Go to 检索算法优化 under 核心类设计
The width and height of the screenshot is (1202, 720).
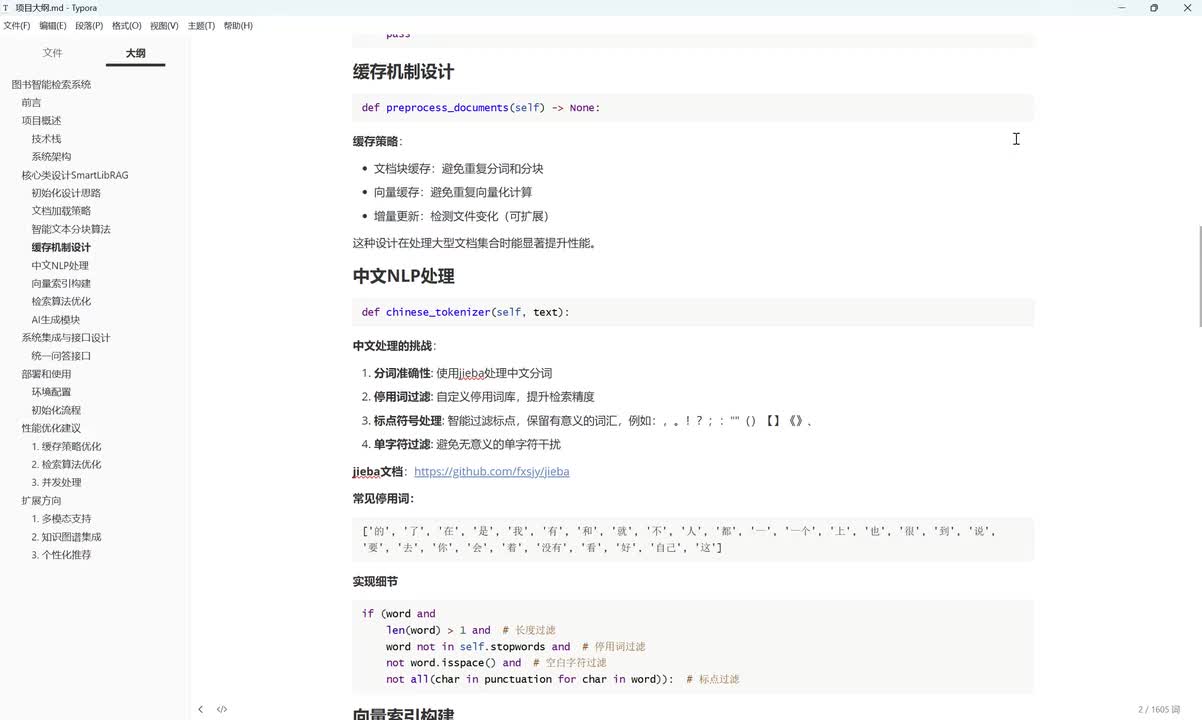tap(61, 301)
